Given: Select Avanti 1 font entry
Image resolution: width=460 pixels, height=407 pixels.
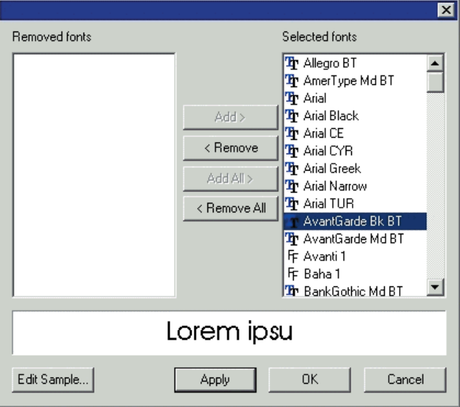Looking at the screenshot, I should (x=355, y=256).
